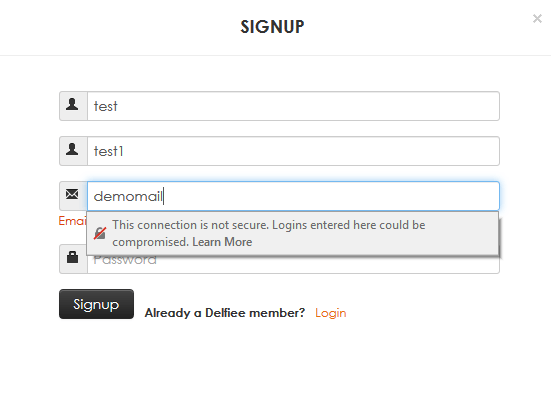Click the padlock icon beside the Password field

[72, 257]
